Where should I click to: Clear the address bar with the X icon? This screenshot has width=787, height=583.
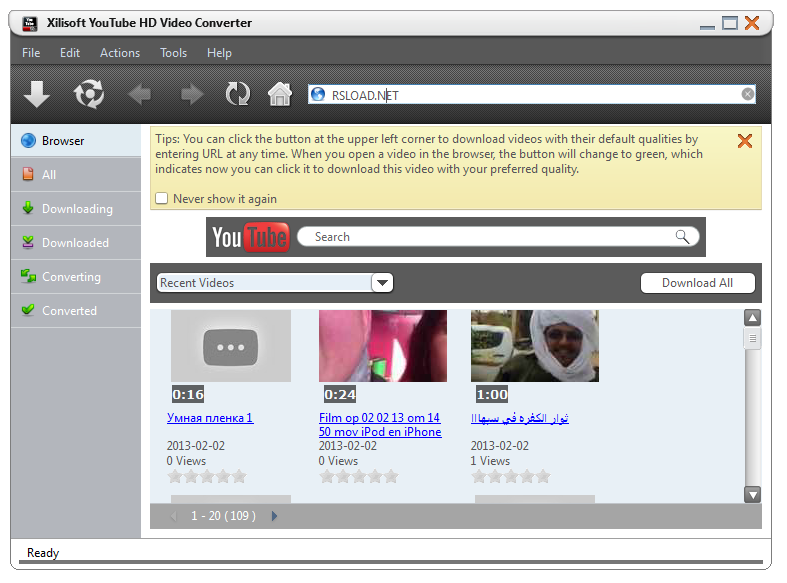click(747, 94)
